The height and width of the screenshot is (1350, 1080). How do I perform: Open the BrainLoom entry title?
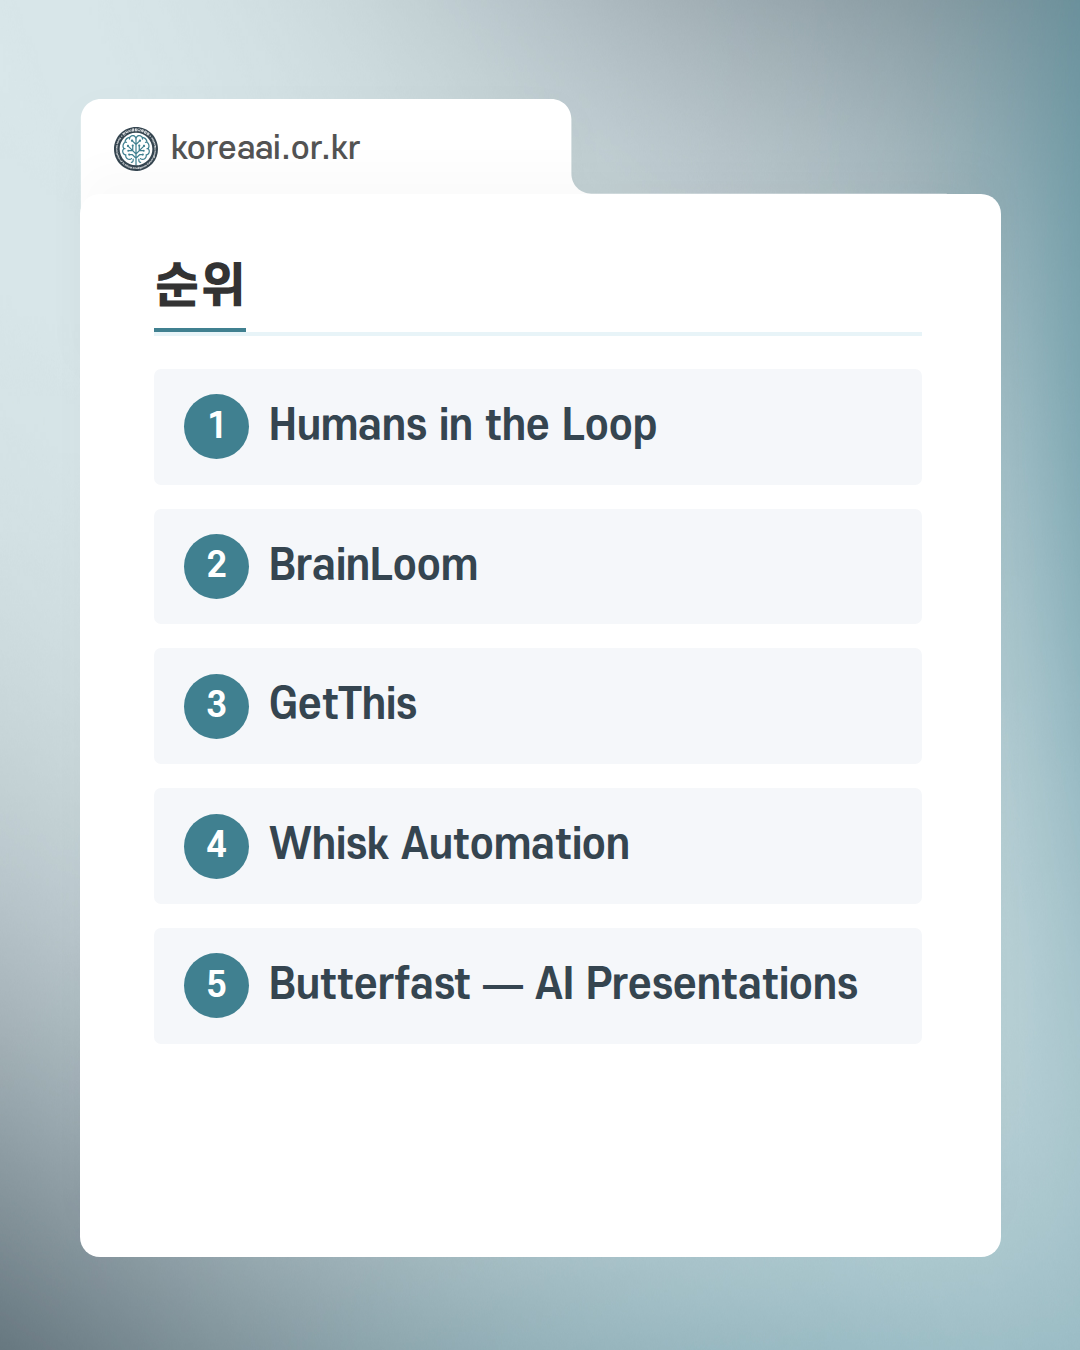click(x=373, y=565)
